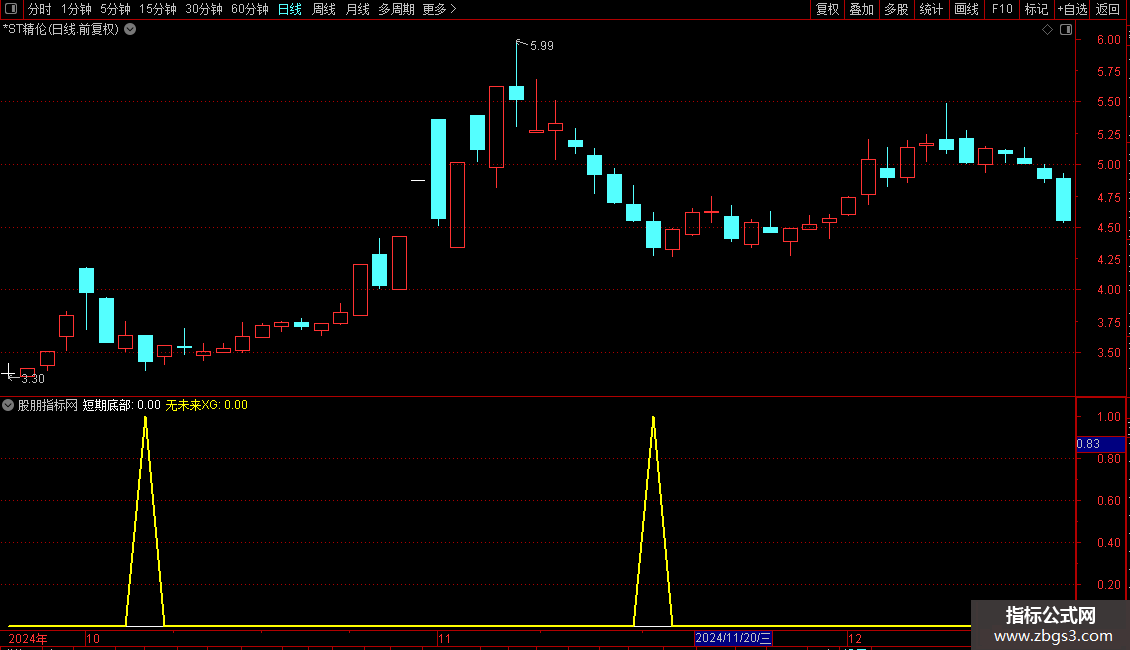
Task: Open the 复权 adjustment menu
Action: tap(827, 9)
